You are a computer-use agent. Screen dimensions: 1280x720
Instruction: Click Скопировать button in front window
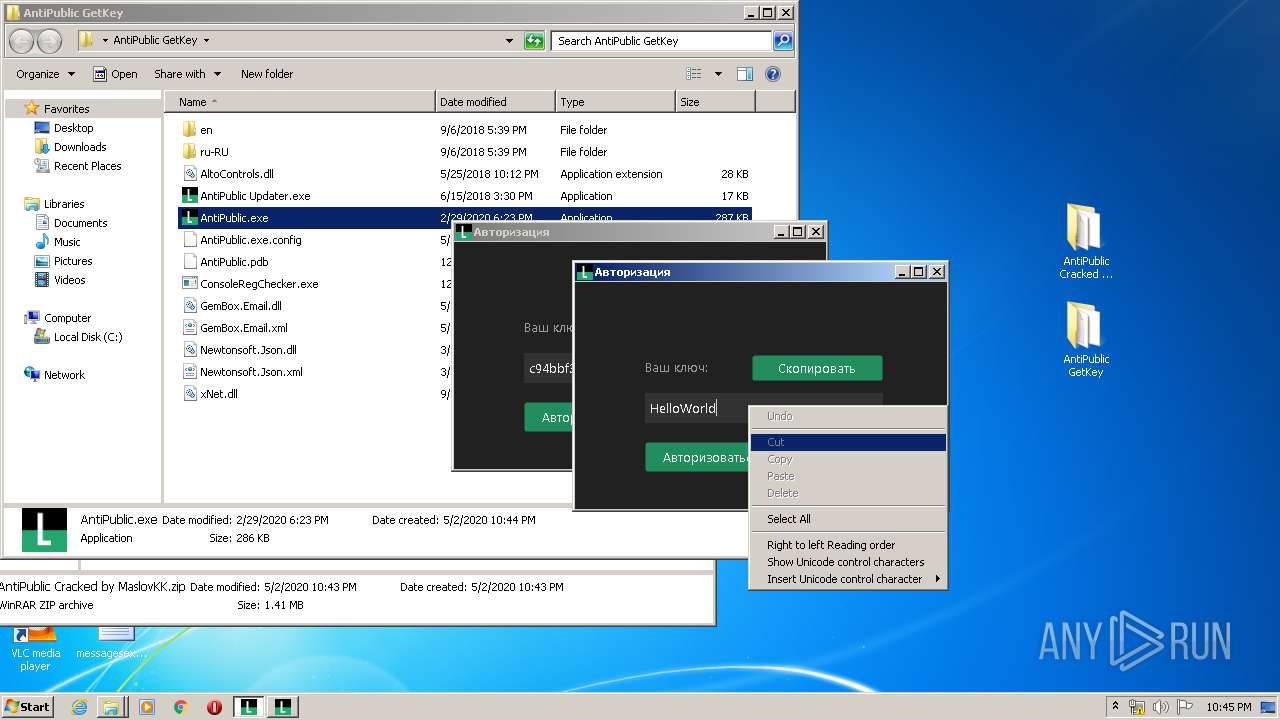coord(817,368)
